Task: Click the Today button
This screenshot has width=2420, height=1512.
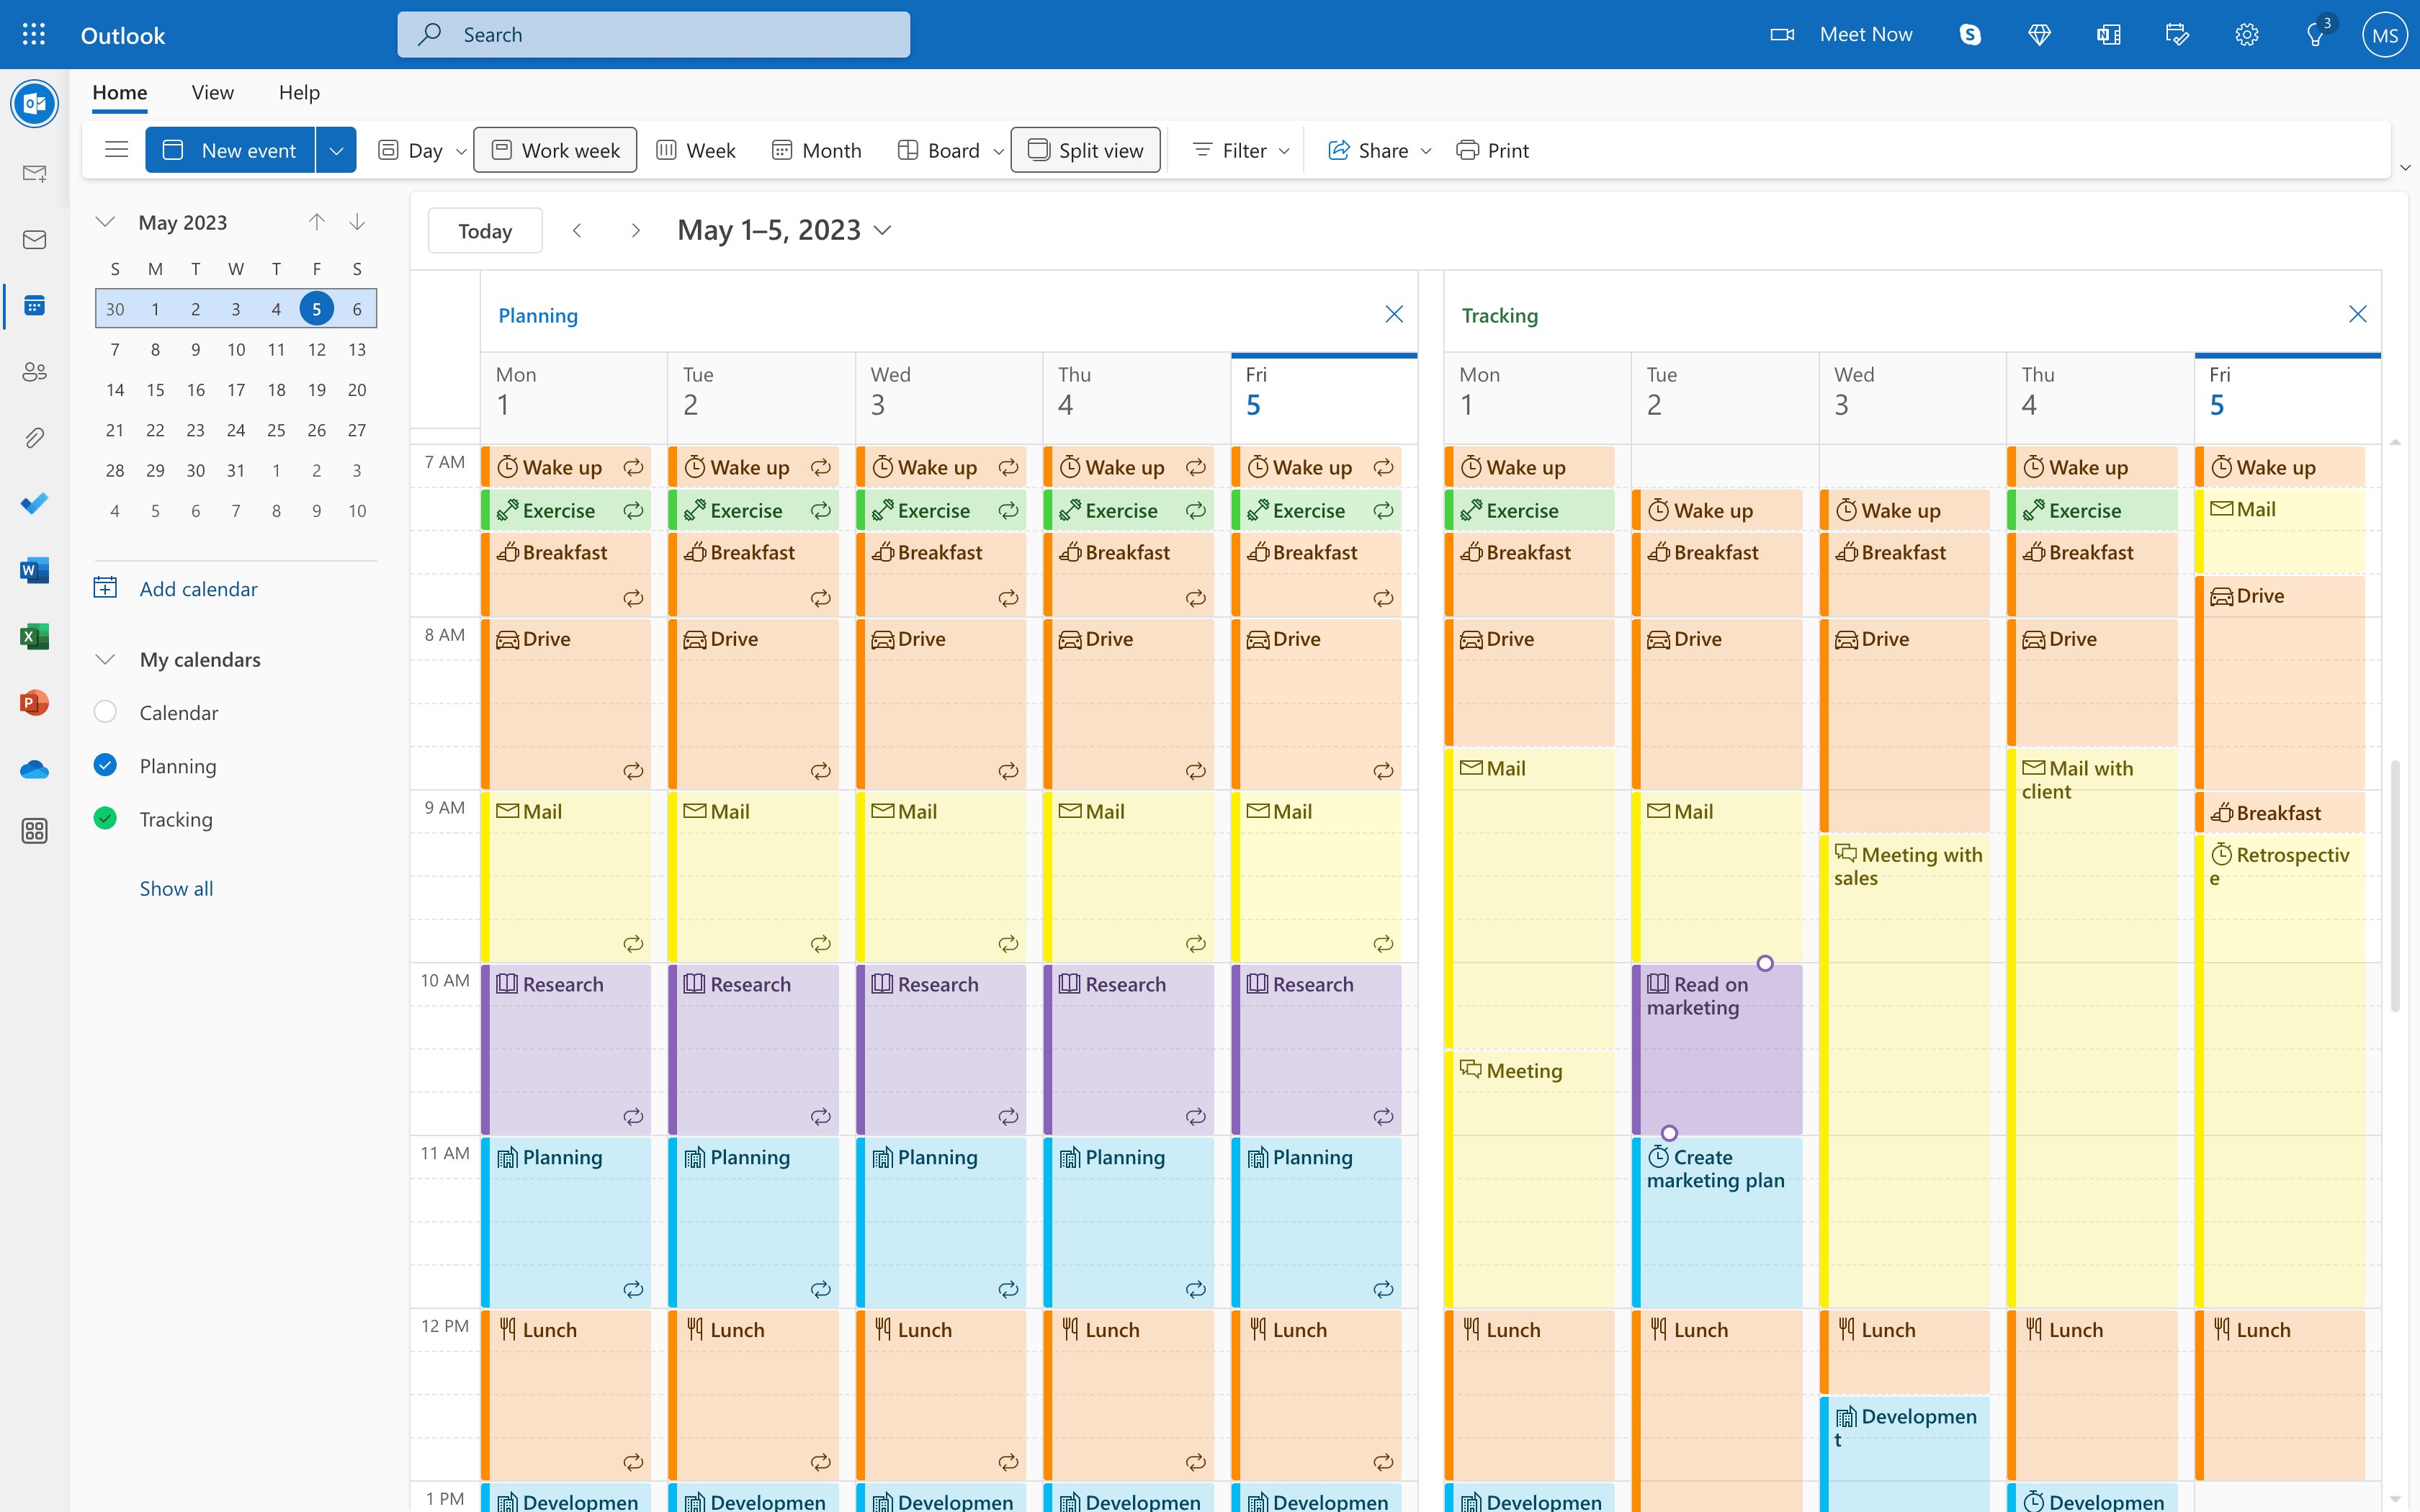Action: coord(484,230)
